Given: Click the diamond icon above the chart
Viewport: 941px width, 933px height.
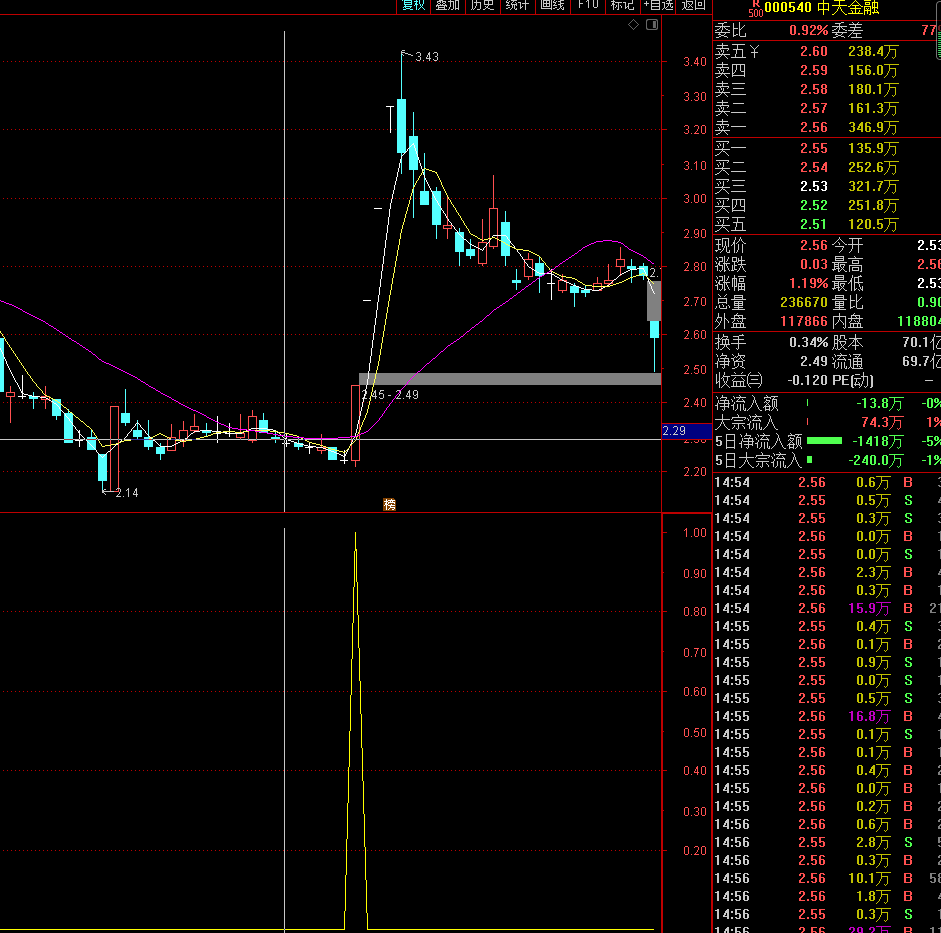Looking at the screenshot, I should [632, 24].
